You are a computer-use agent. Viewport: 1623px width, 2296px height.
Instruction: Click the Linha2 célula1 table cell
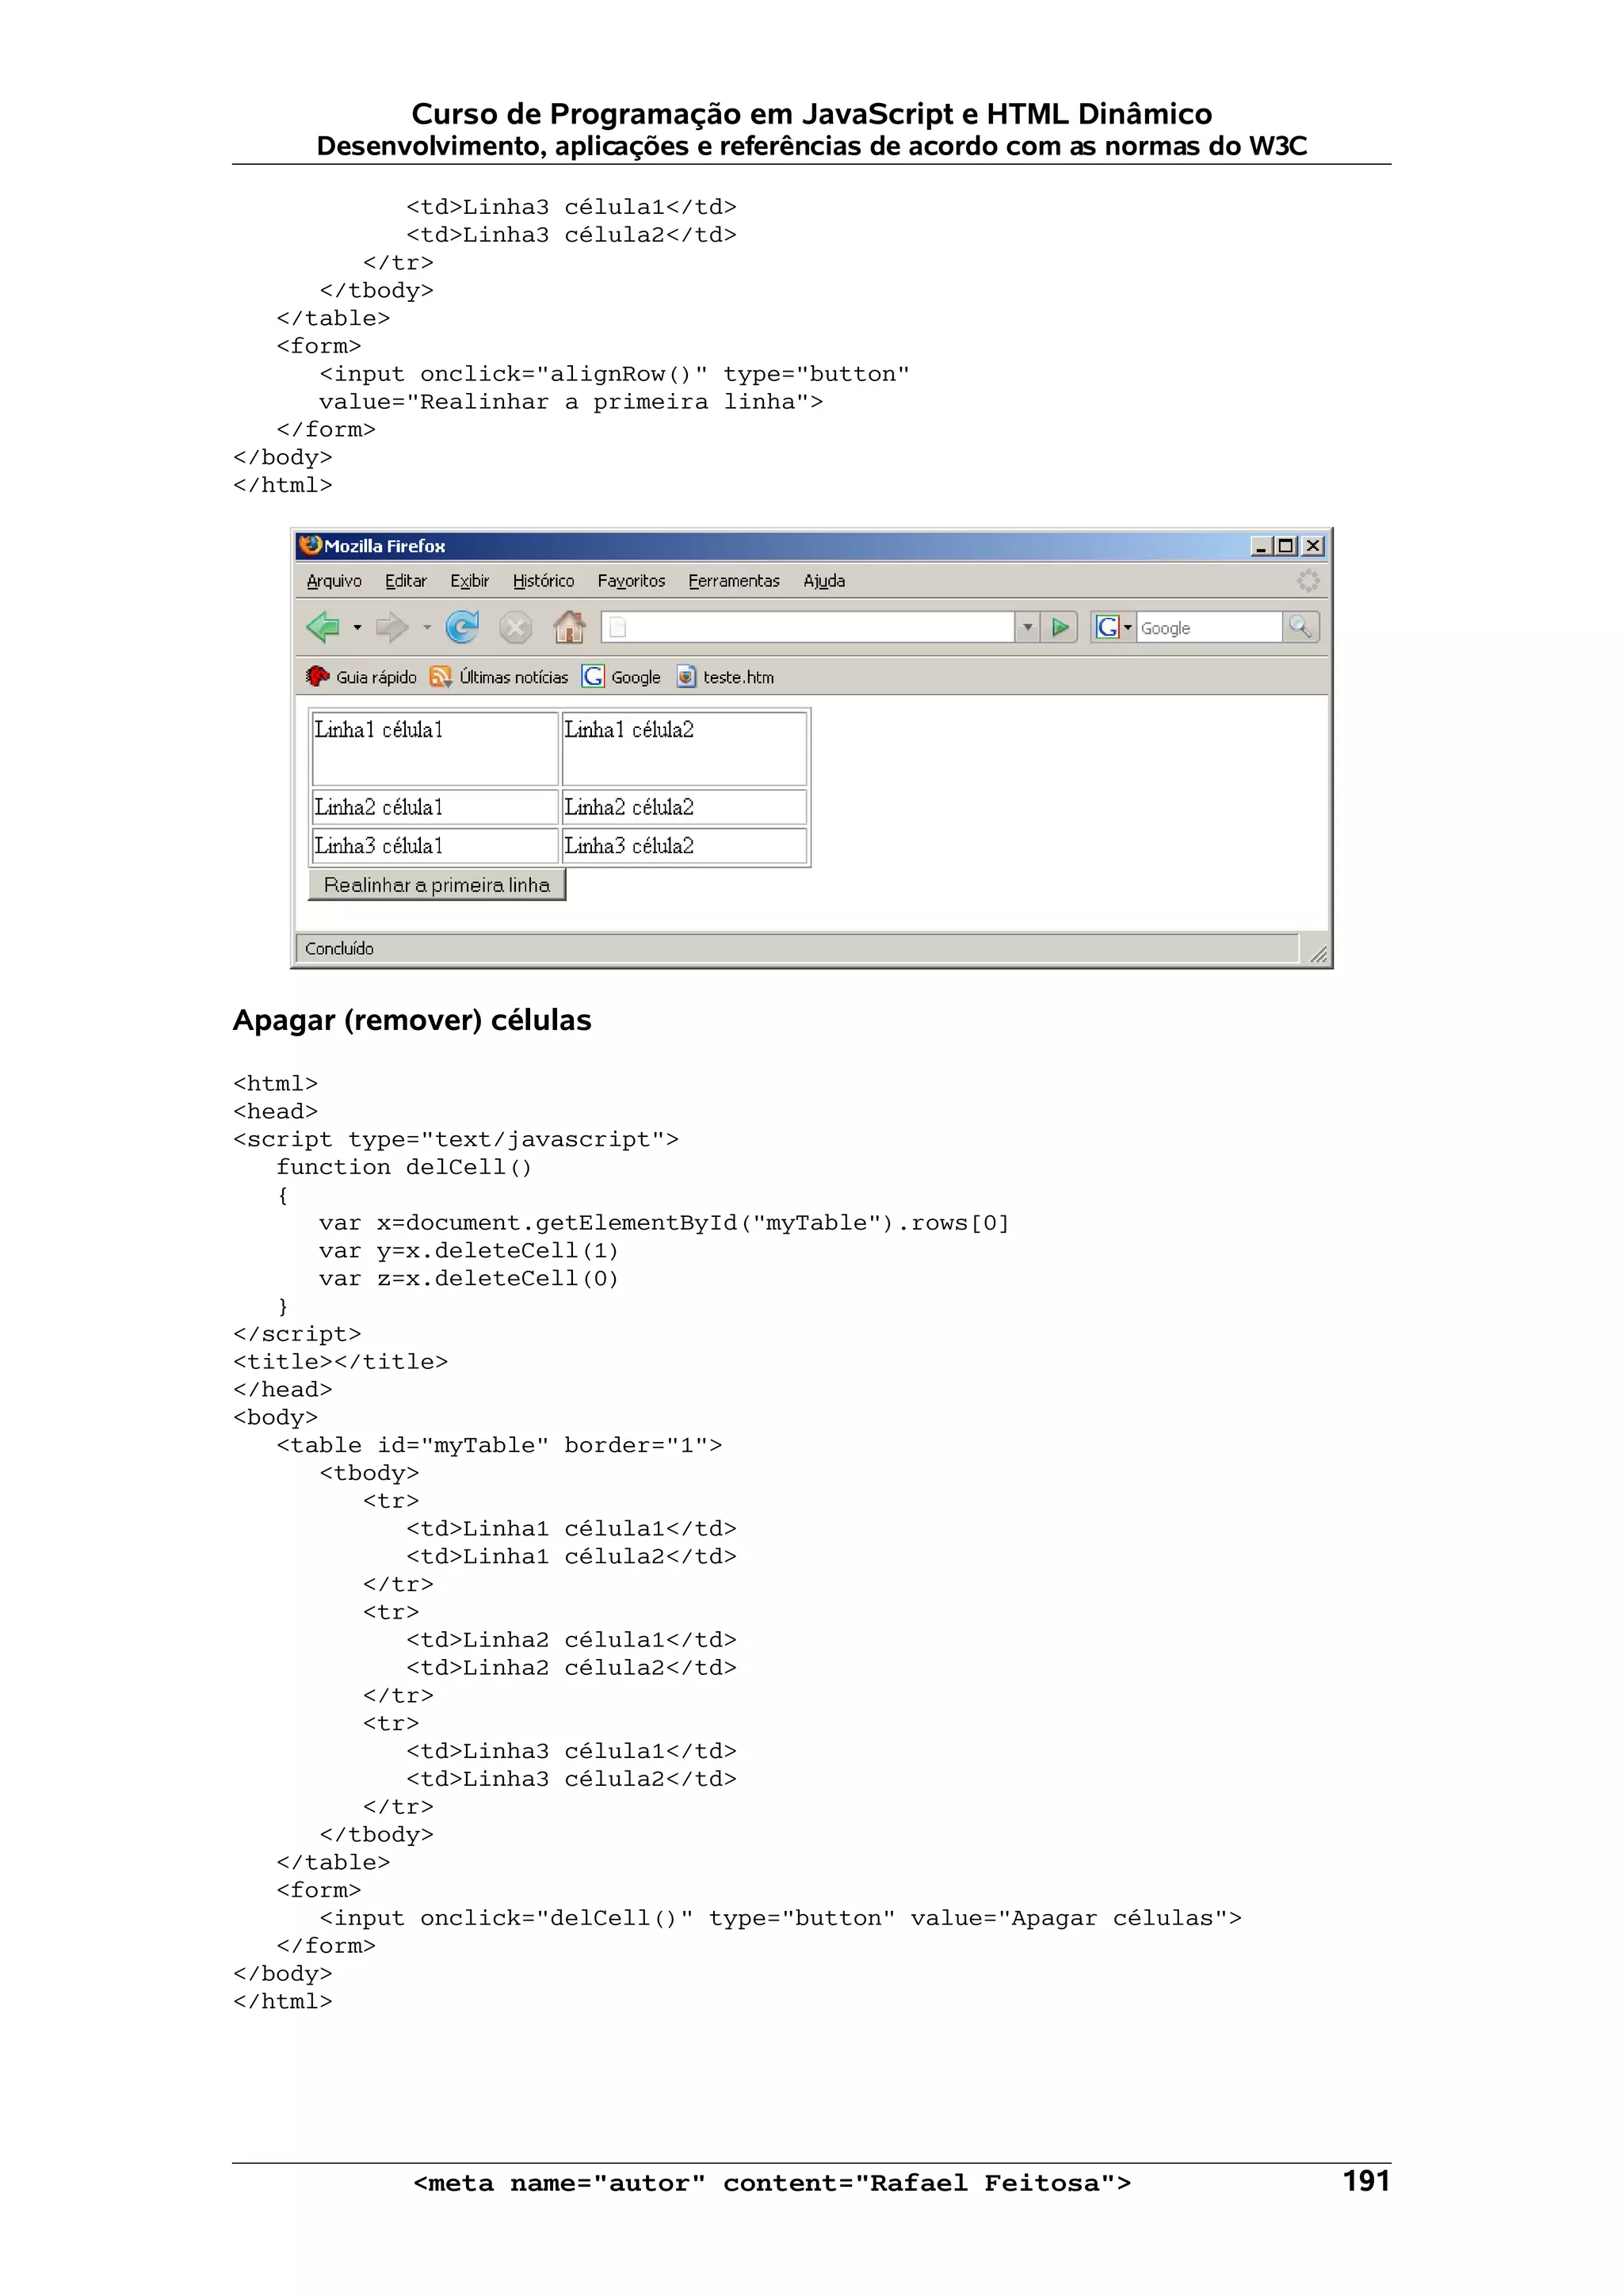435,807
